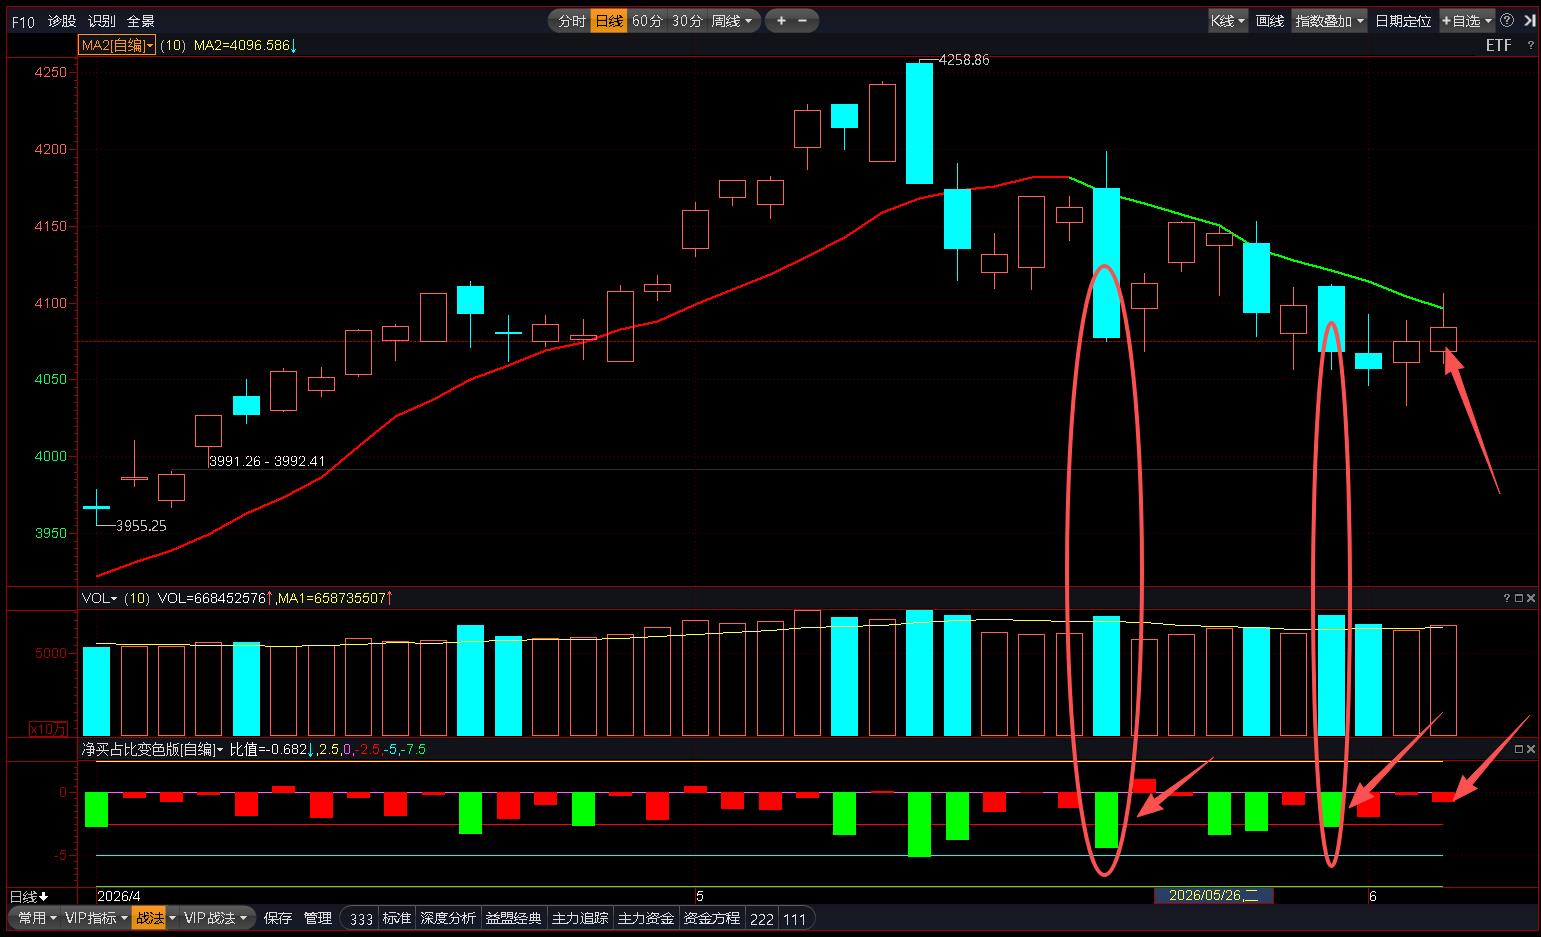Select the 222 template tab
This screenshot has height=937, width=1541.
(762, 919)
